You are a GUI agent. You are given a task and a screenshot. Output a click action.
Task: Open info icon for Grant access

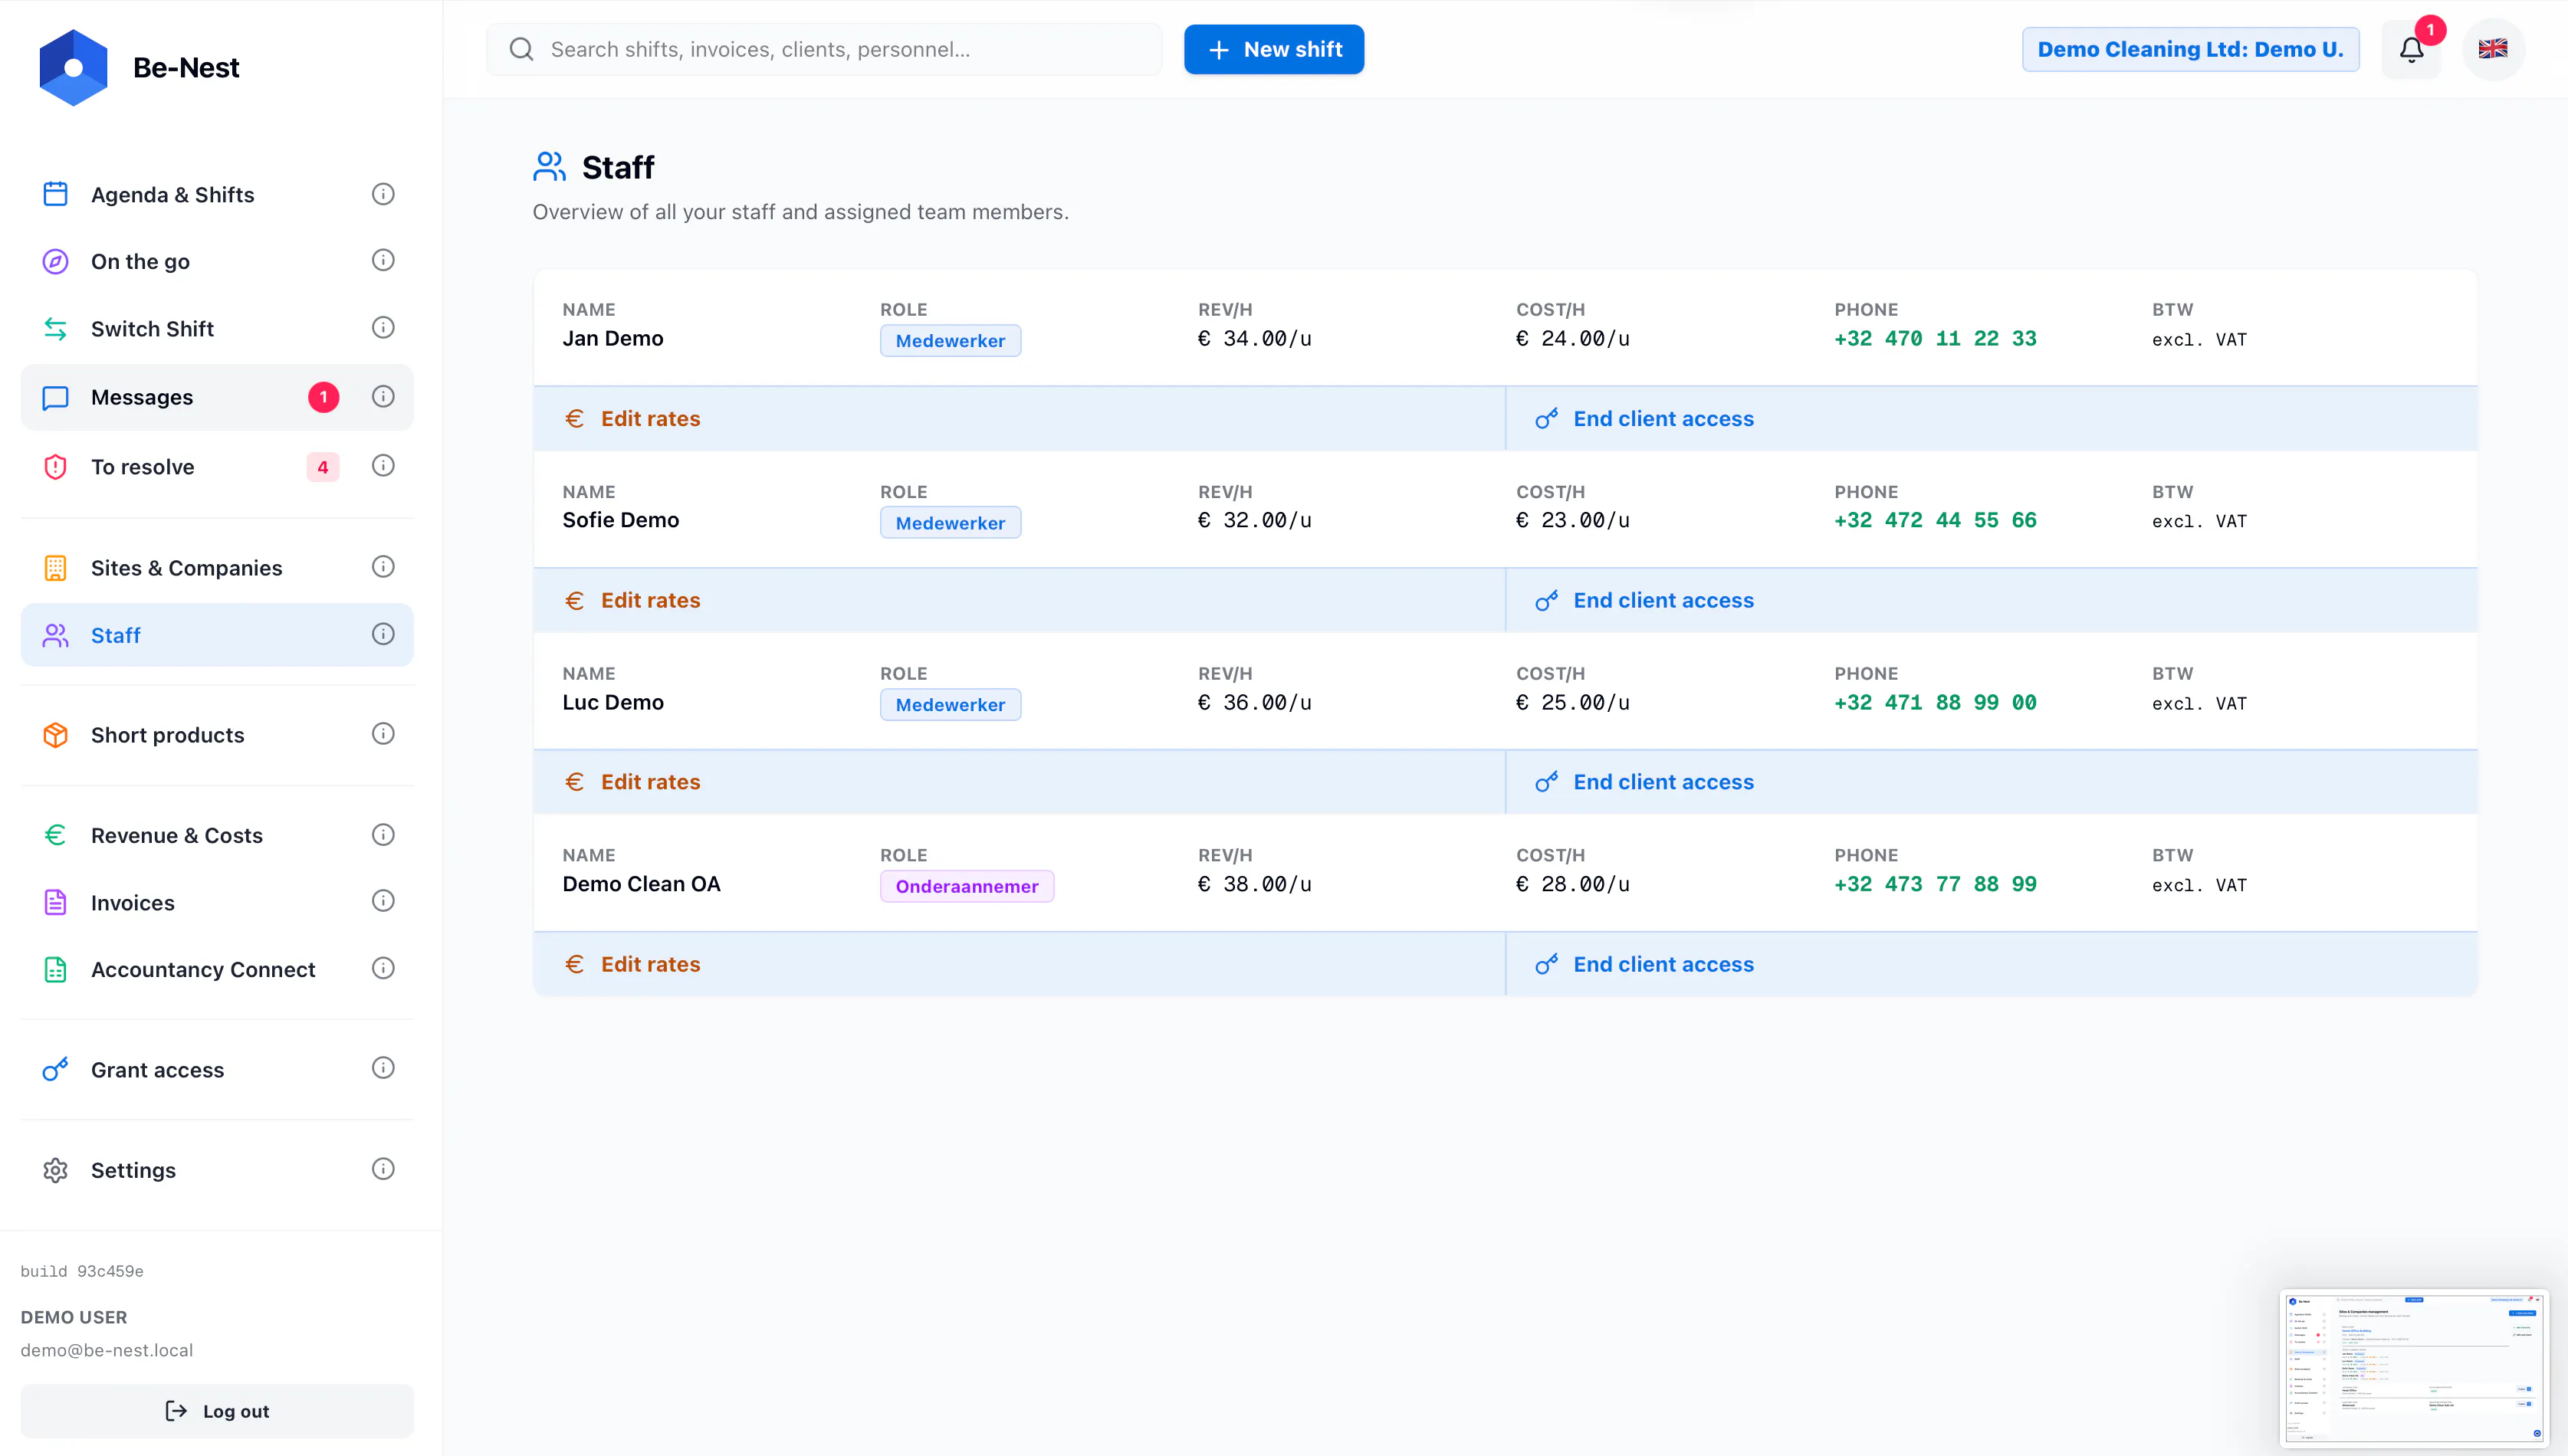point(383,1068)
